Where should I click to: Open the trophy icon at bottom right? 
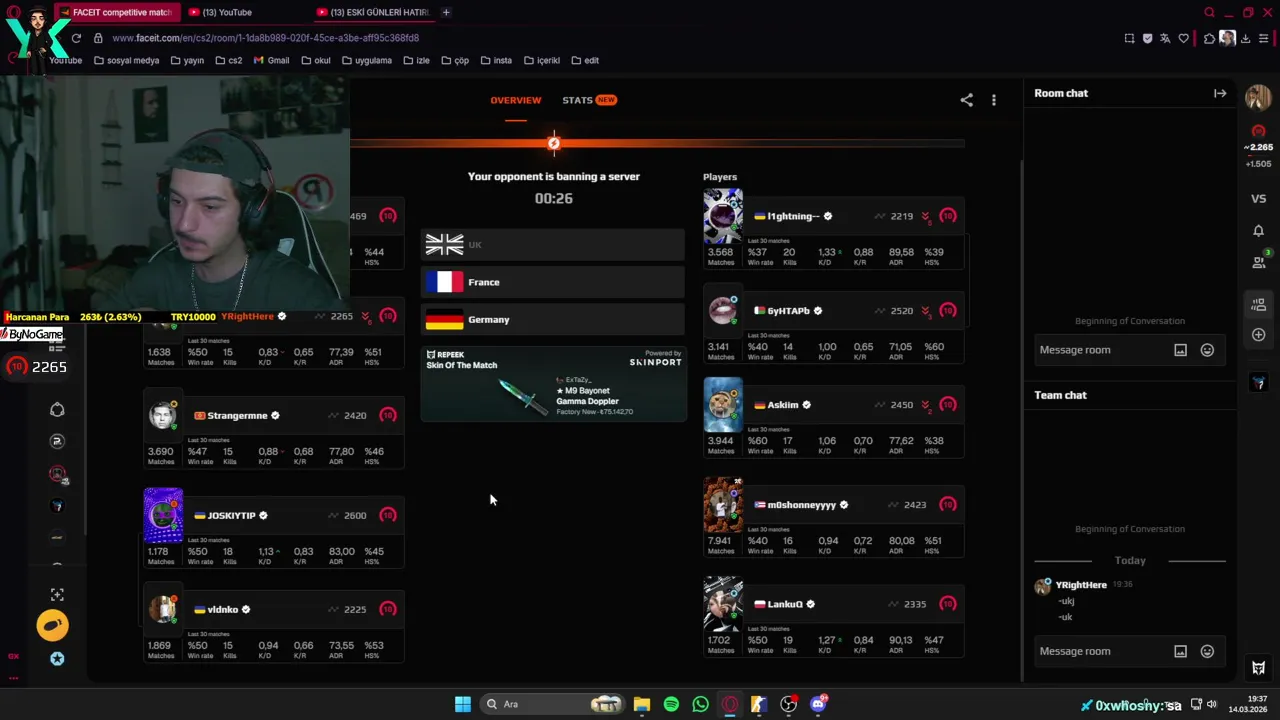1258,668
